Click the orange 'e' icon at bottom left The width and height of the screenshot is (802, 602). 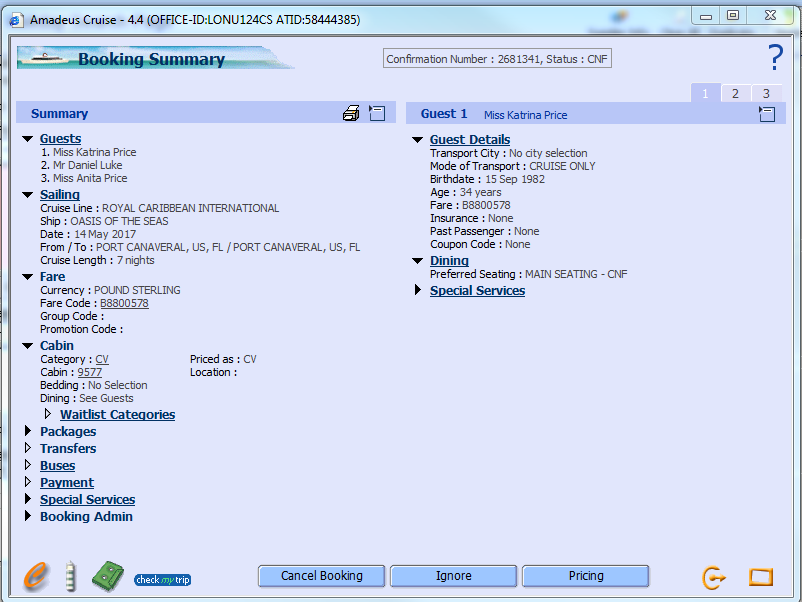[x=35, y=576]
